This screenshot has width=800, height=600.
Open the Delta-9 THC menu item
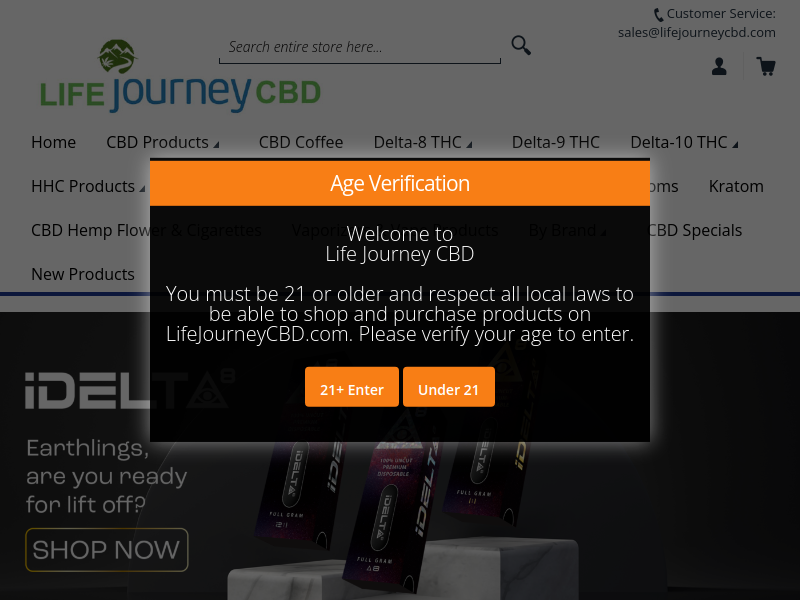pyautogui.click(x=556, y=142)
